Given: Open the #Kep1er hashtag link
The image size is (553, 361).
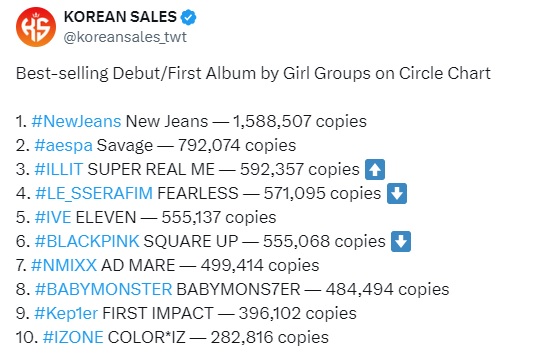Looking at the screenshot, I should pos(66,313).
